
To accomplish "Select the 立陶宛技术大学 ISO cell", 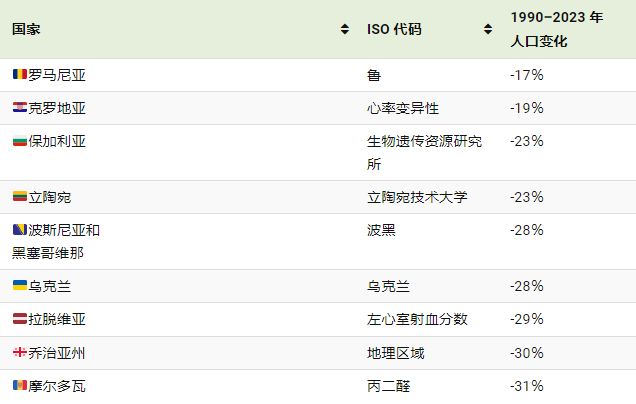I will pyautogui.click(x=417, y=197).
